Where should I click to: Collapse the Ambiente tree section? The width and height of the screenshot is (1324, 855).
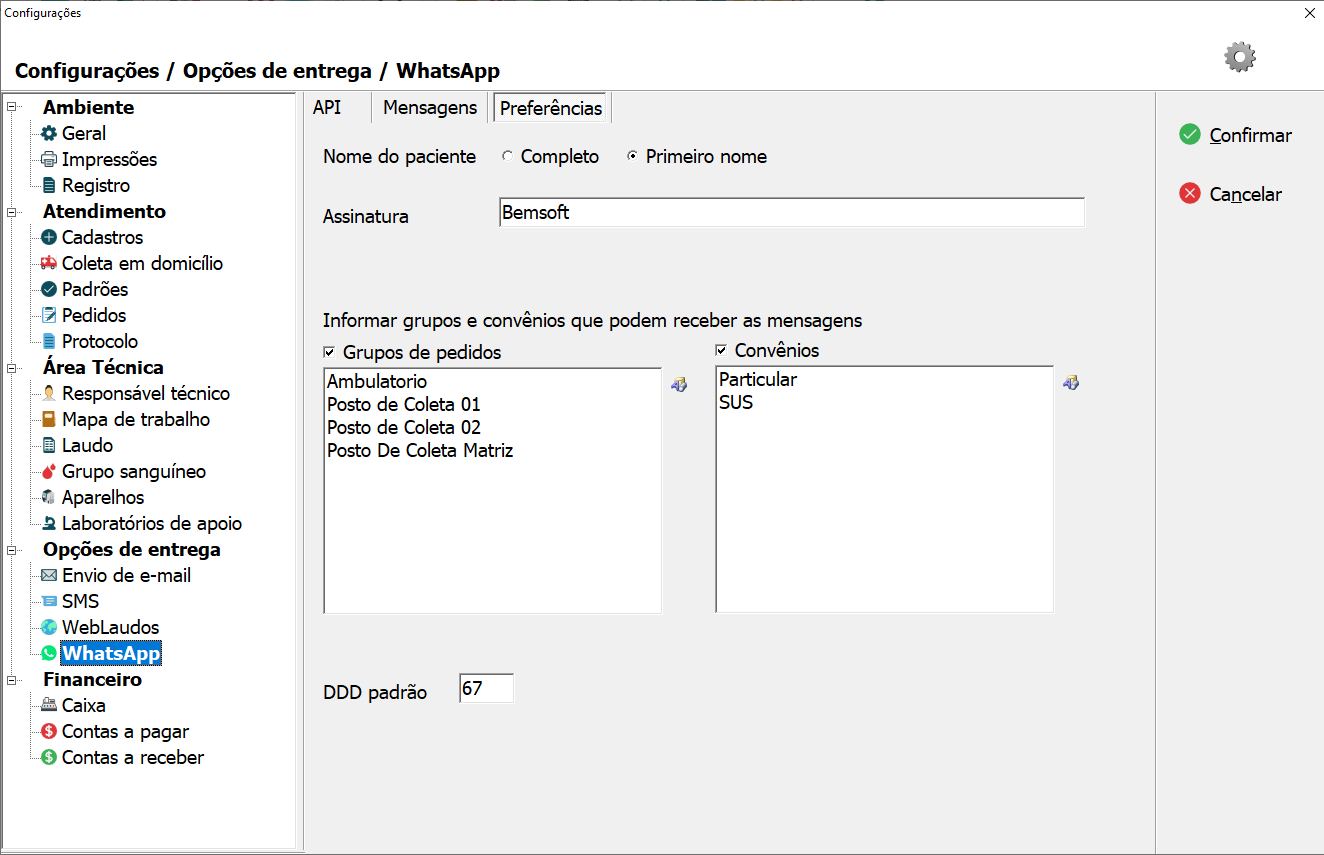click(12, 107)
